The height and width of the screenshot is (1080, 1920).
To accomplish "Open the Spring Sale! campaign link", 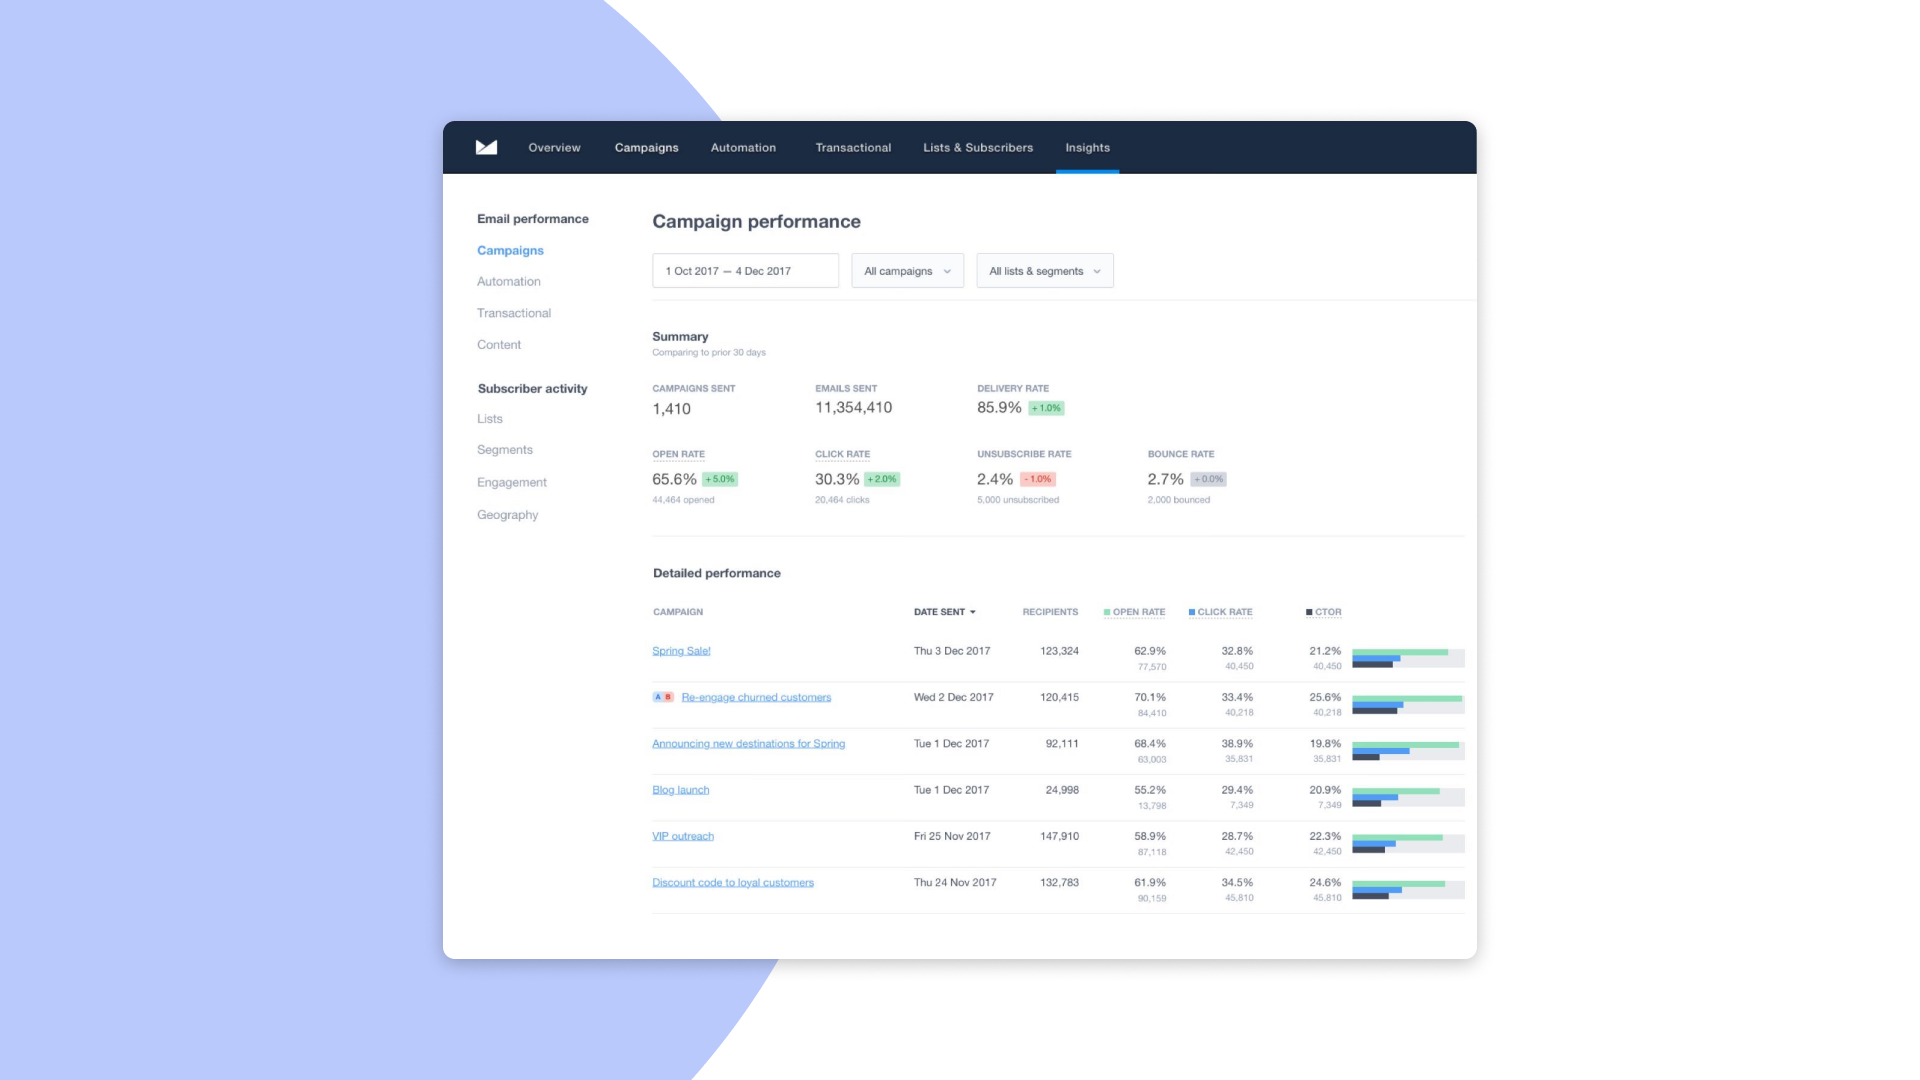I will (x=681, y=651).
